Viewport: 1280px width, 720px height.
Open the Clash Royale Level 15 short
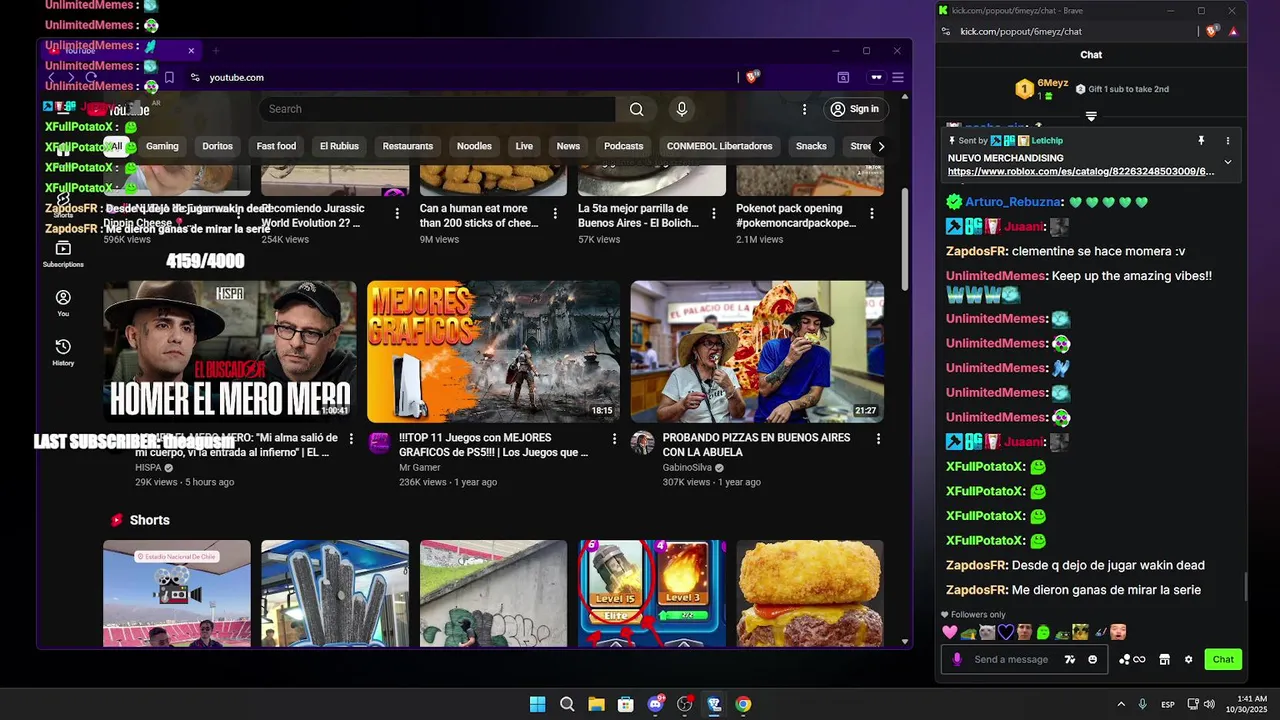click(x=651, y=593)
